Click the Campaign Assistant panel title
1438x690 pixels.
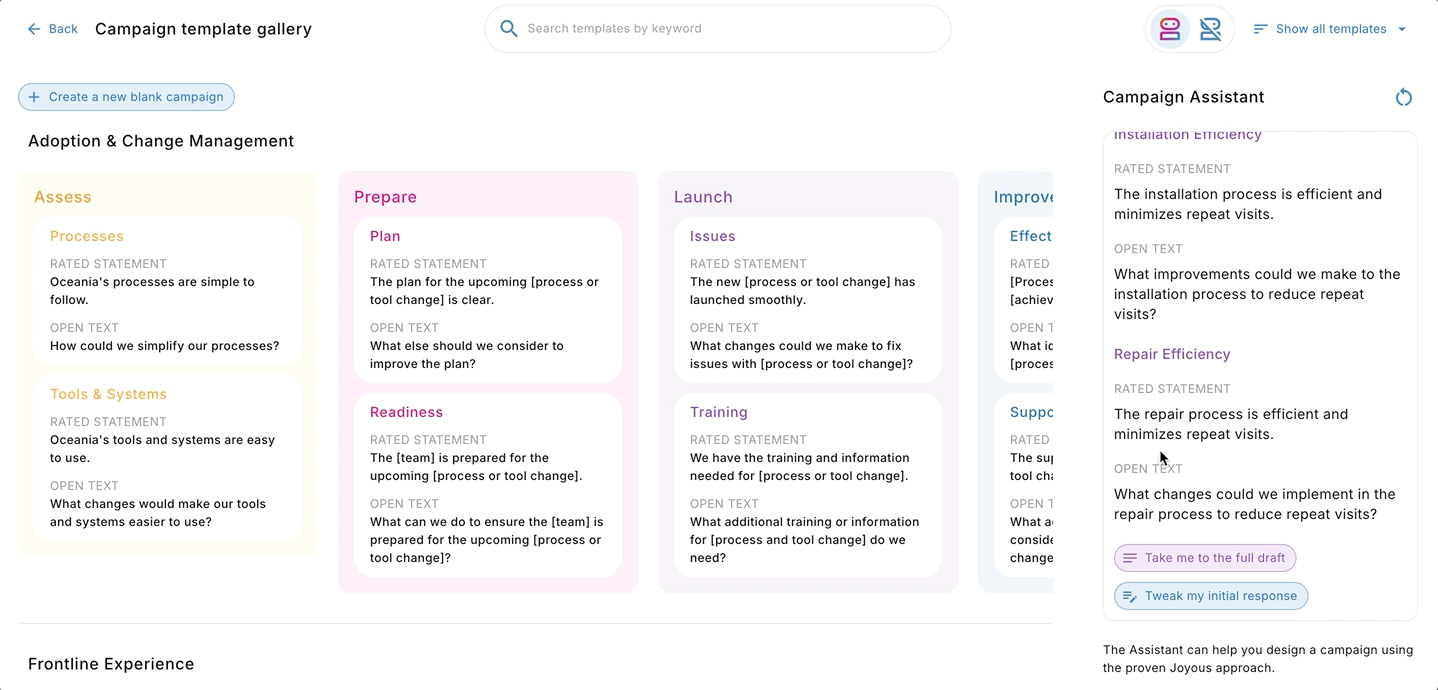coord(1184,97)
